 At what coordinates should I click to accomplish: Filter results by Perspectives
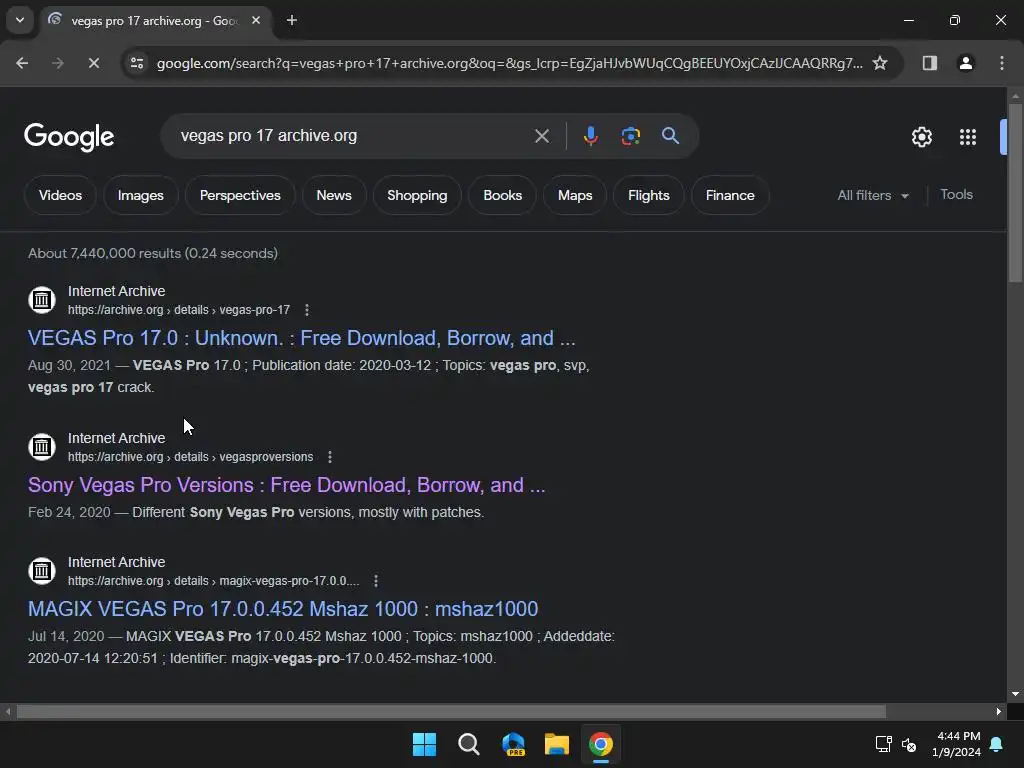pyautogui.click(x=240, y=195)
